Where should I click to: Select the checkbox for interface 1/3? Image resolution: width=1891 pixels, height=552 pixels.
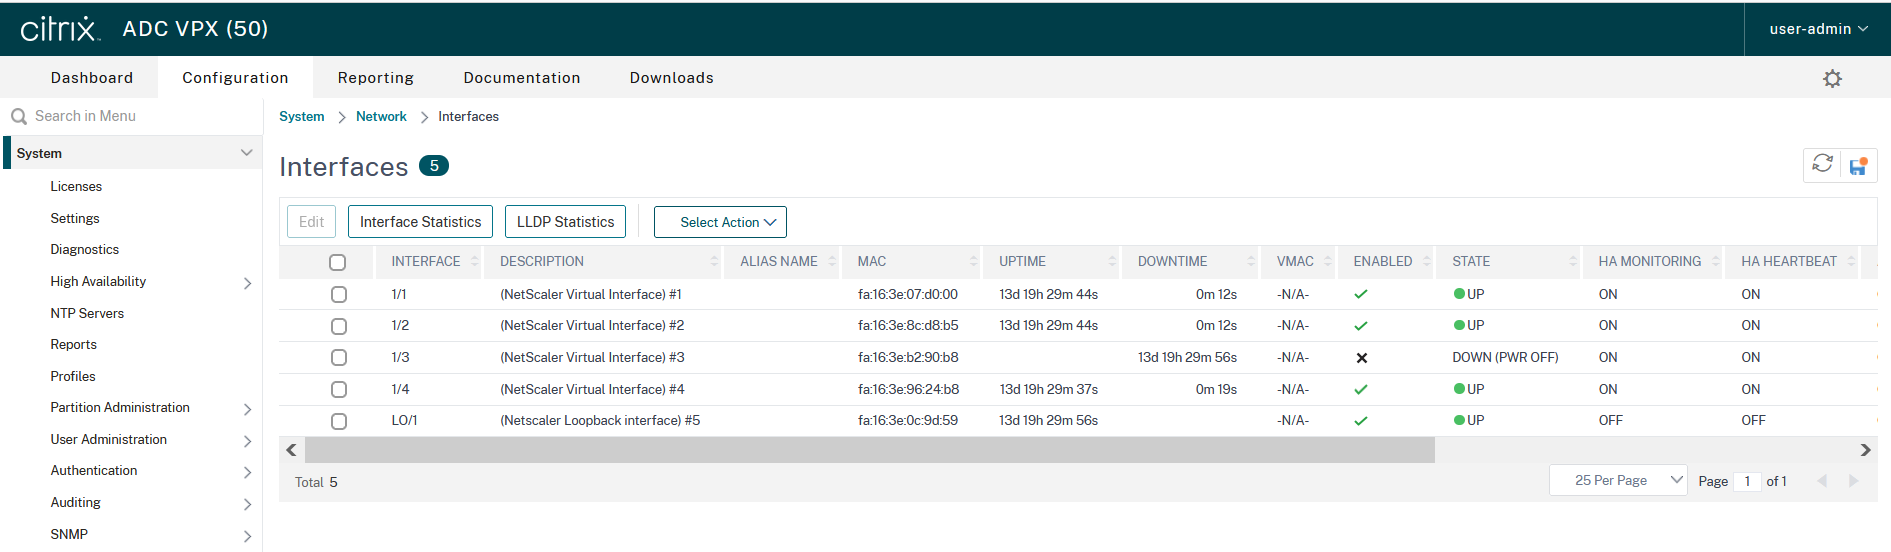coord(339,358)
